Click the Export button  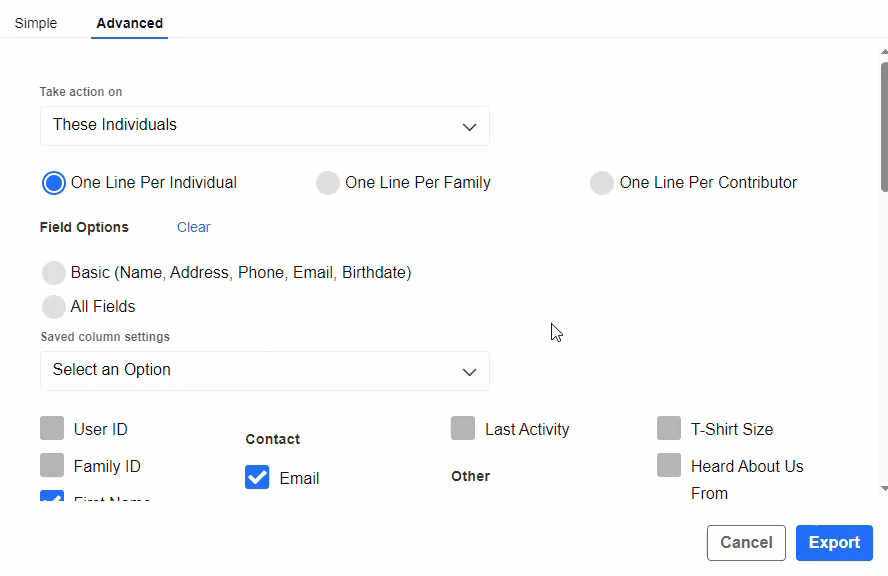point(834,542)
